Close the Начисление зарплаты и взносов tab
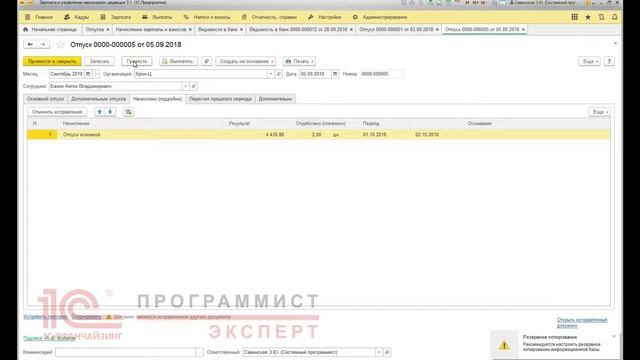 190,29
